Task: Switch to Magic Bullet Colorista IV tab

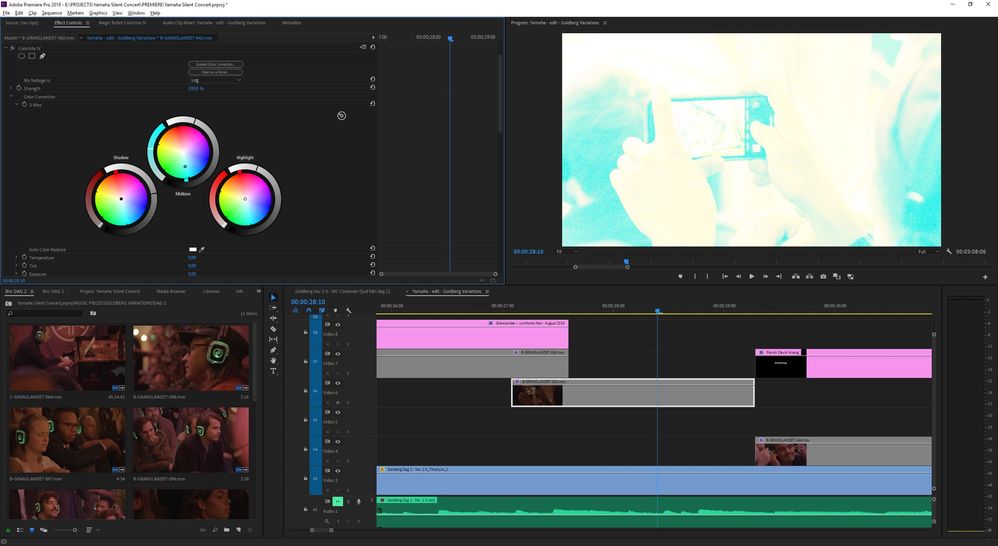Action: point(122,23)
